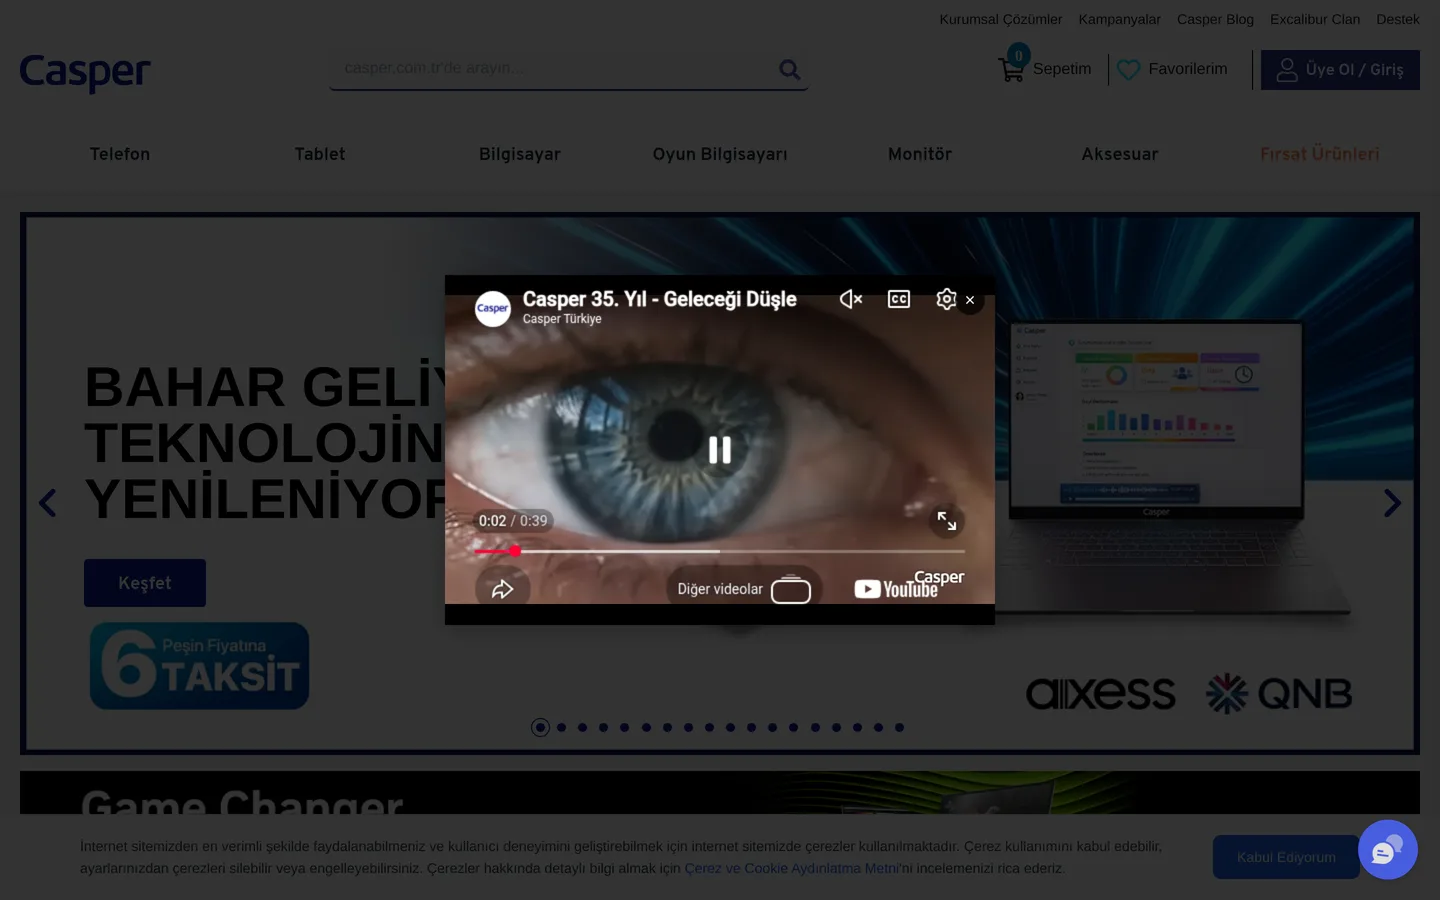Viewport: 1440px width, 900px height.
Task: Open the Bilgisayar menu
Action: pos(520,154)
